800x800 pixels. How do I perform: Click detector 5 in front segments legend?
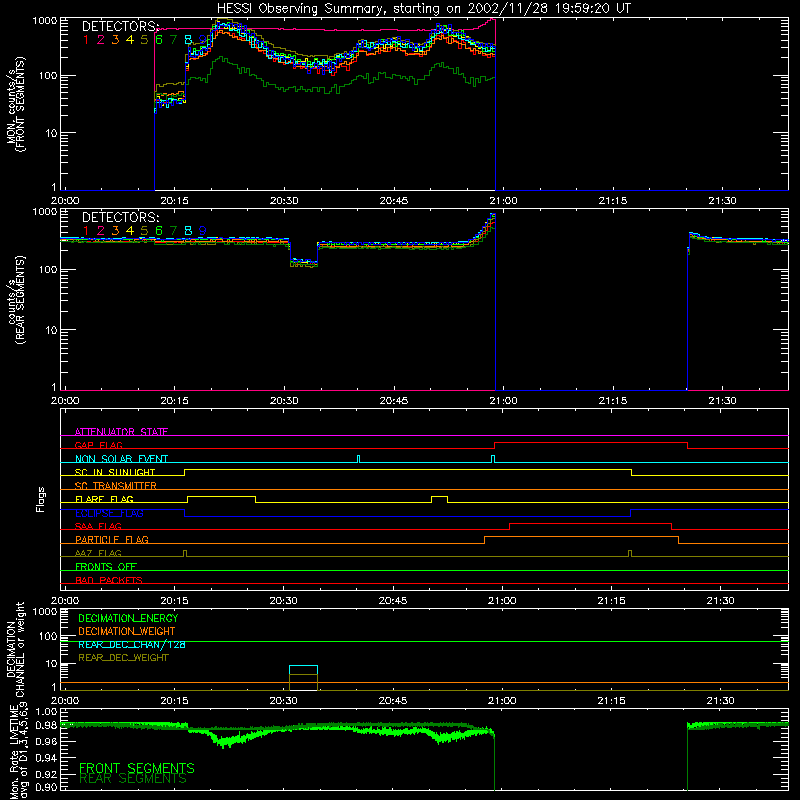point(144,40)
